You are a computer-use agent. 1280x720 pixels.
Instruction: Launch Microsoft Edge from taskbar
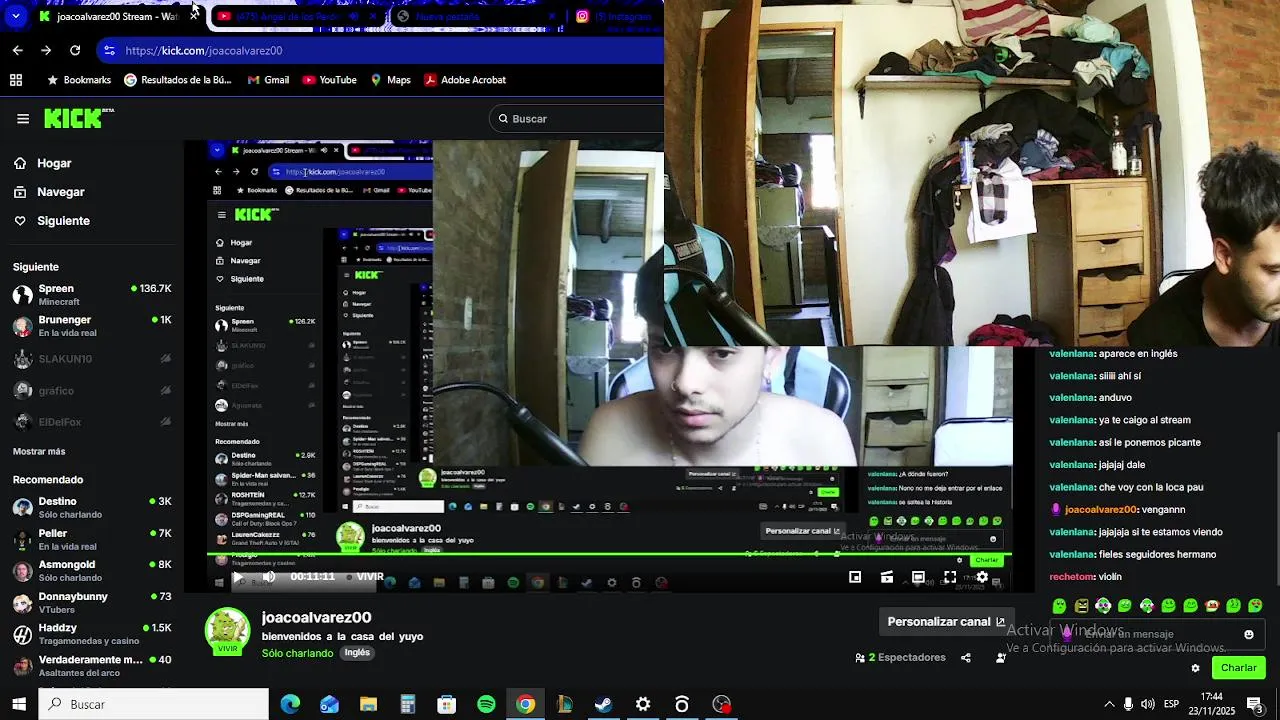click(x=290, y=704)
